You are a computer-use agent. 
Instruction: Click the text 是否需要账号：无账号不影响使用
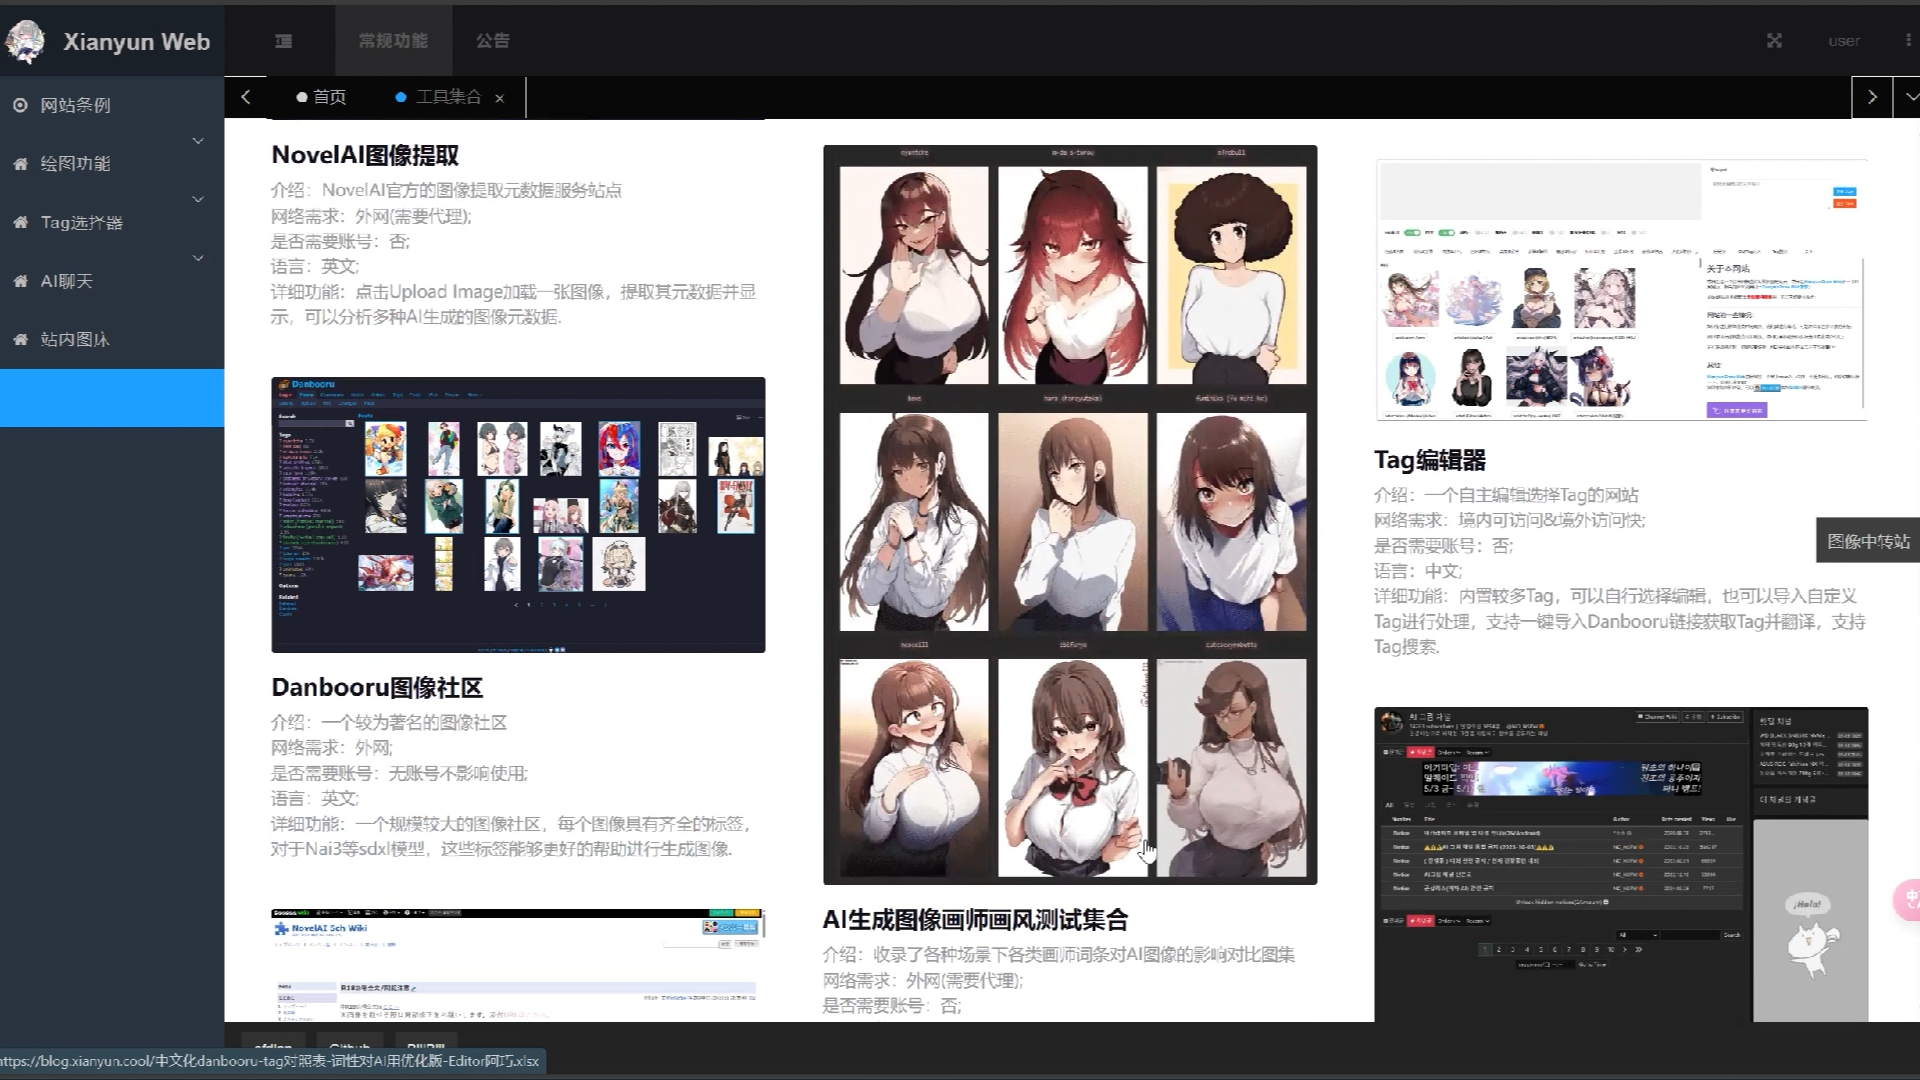[x=399, y=773]
